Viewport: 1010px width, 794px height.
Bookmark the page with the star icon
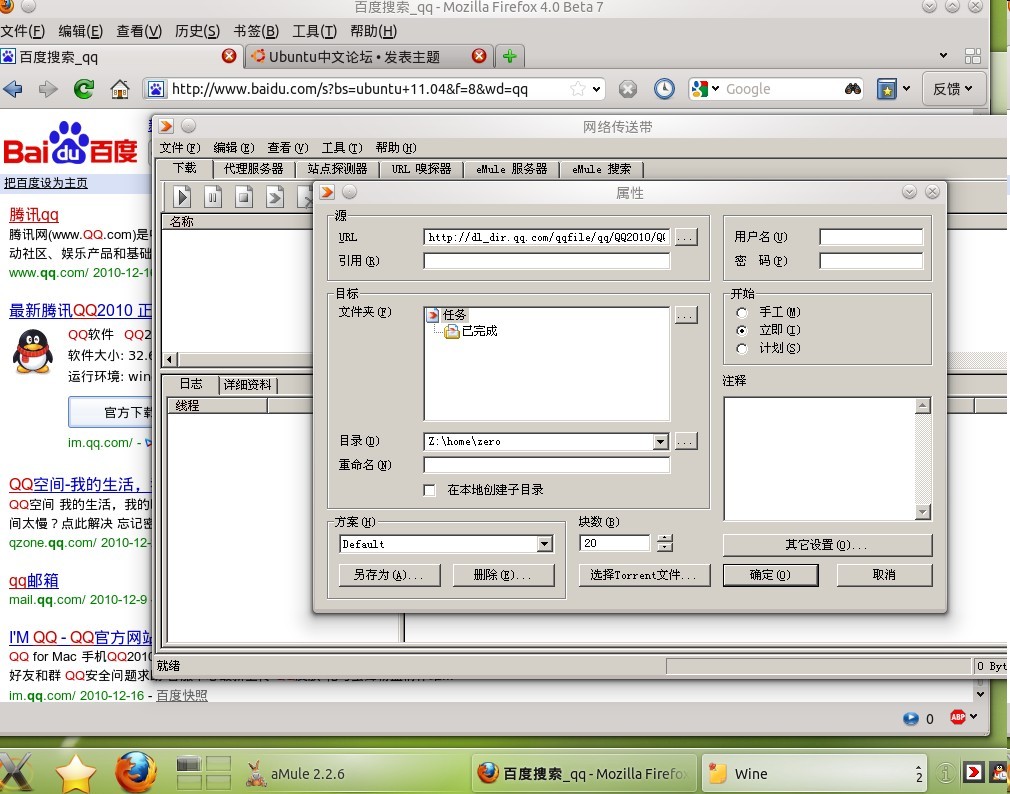click(x=577, y=89)
